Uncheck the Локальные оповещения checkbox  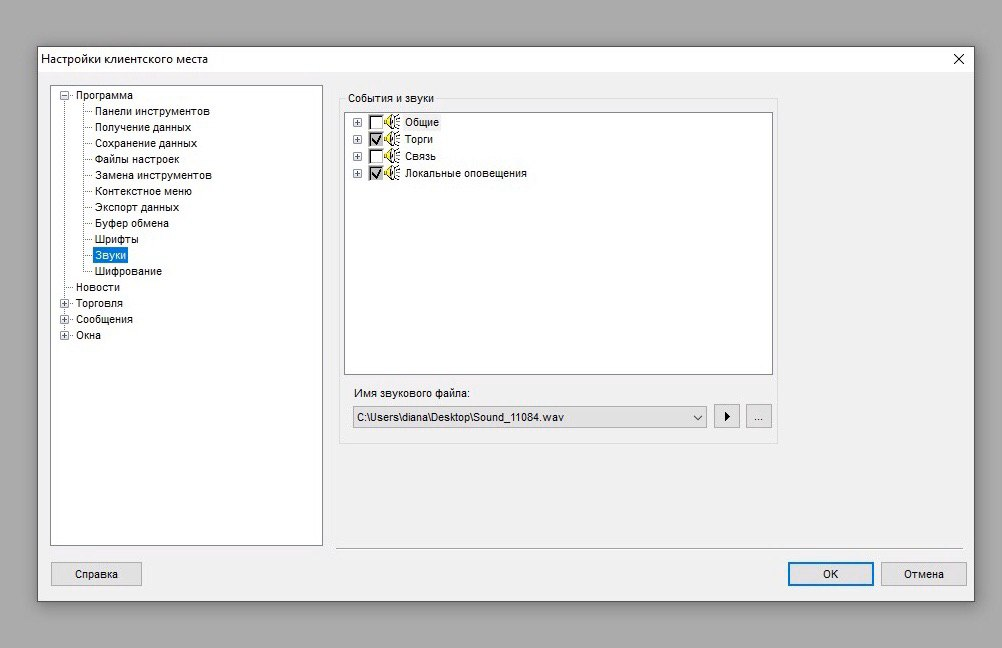pos(376,173)
